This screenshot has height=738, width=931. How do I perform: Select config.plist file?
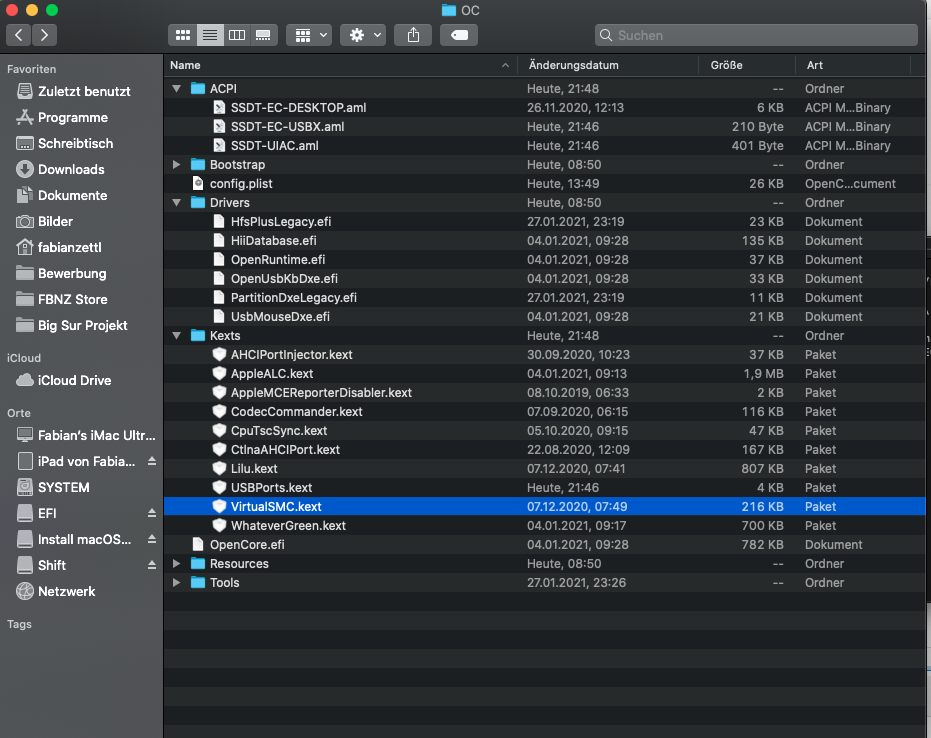pos(544,183)
